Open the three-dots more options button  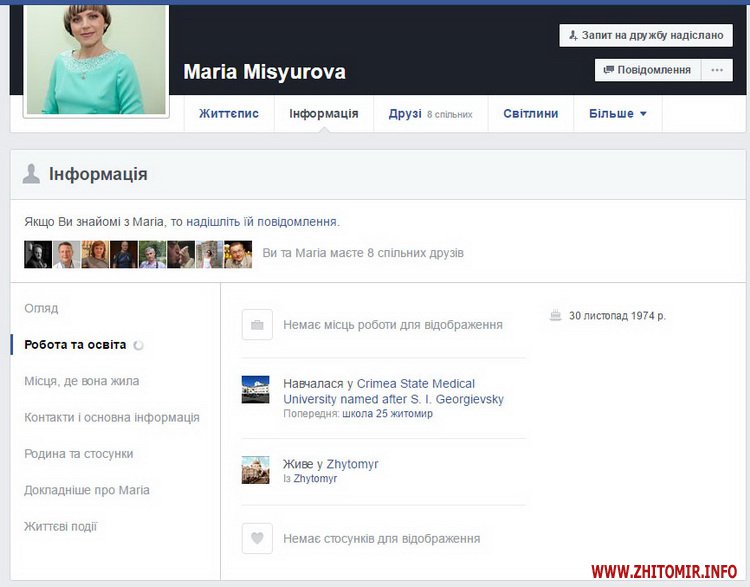716,70
